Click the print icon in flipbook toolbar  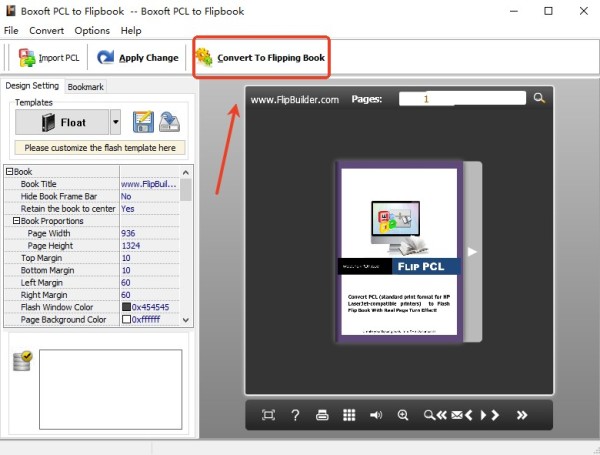click(322, 415)
